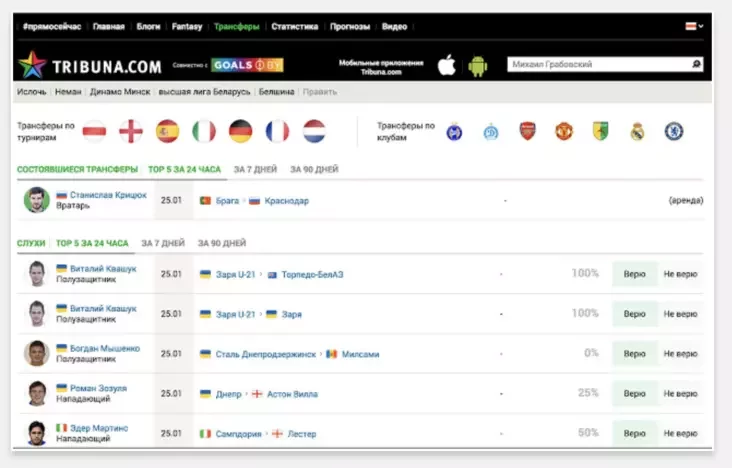Click Роман Зозуля player photo
This screenshot has width=732, height=468.
[x=37, y=393]
